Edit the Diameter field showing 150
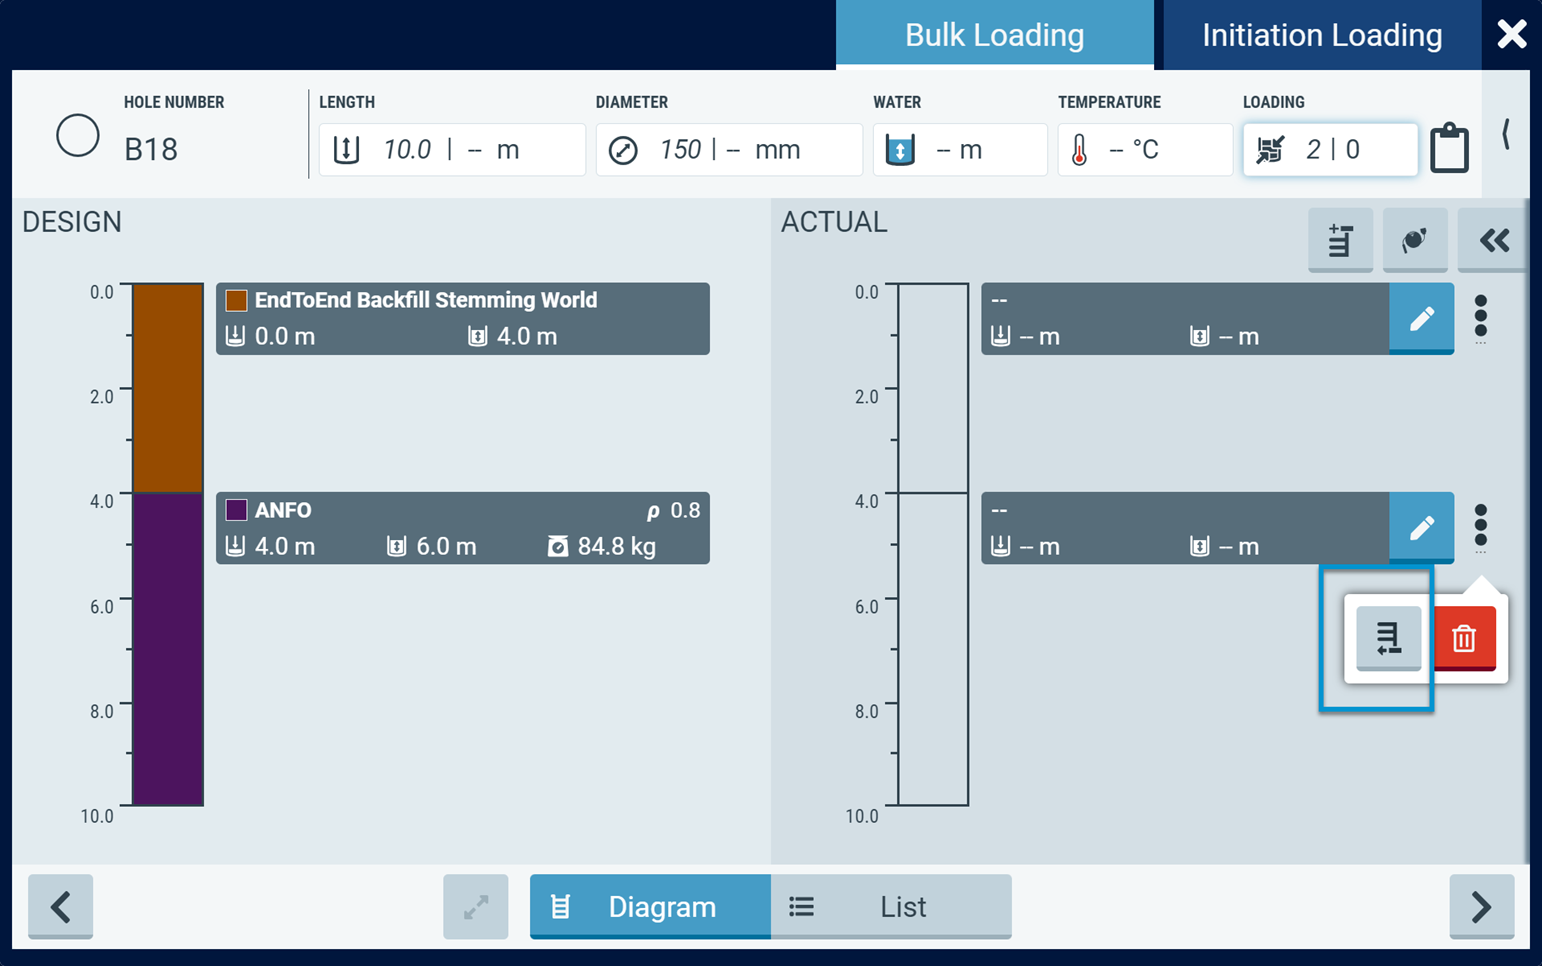This screenshot has width=1542, height=966. click(729, 150)
